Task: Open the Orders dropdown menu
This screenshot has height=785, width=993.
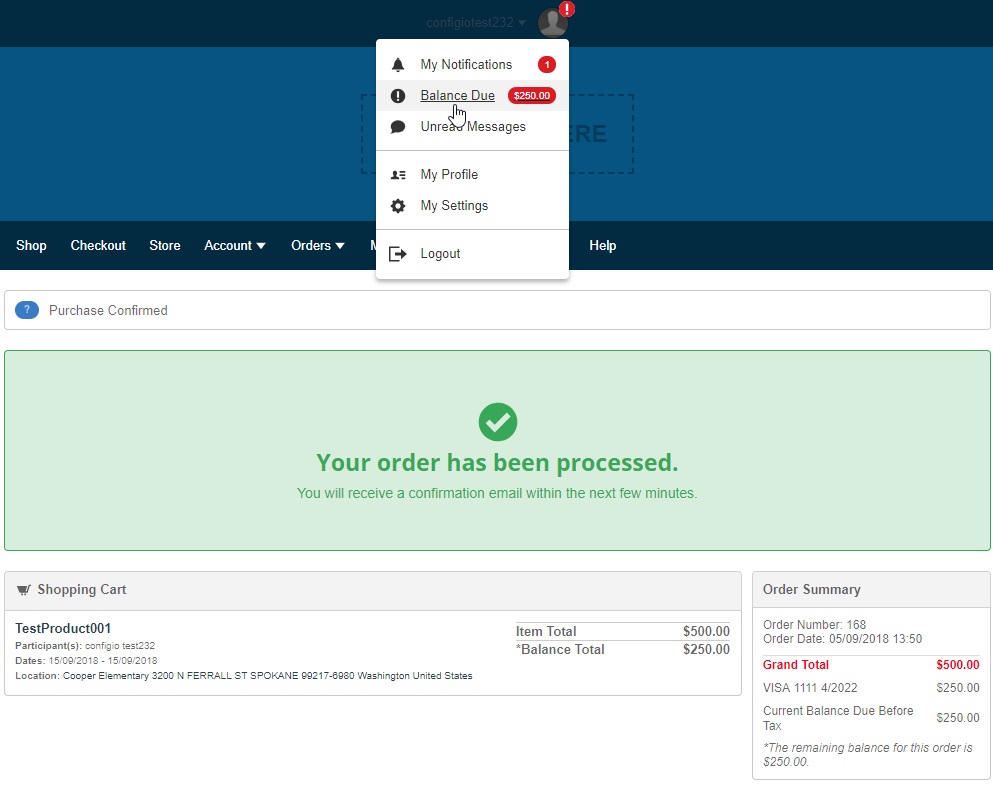Action: [317, 246]
